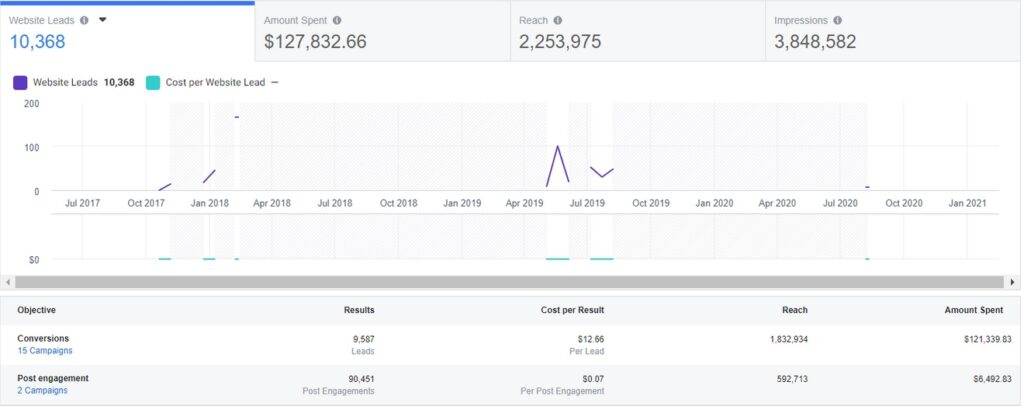Screen dimensions: 1024x406
Task: Click the Jul 2019 axis label
Action: coord(587,203)
